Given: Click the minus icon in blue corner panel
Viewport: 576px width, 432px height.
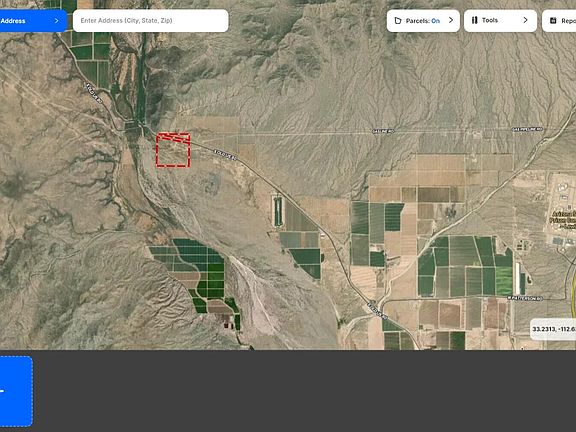Looking at the screenshot, I should 2,391.
